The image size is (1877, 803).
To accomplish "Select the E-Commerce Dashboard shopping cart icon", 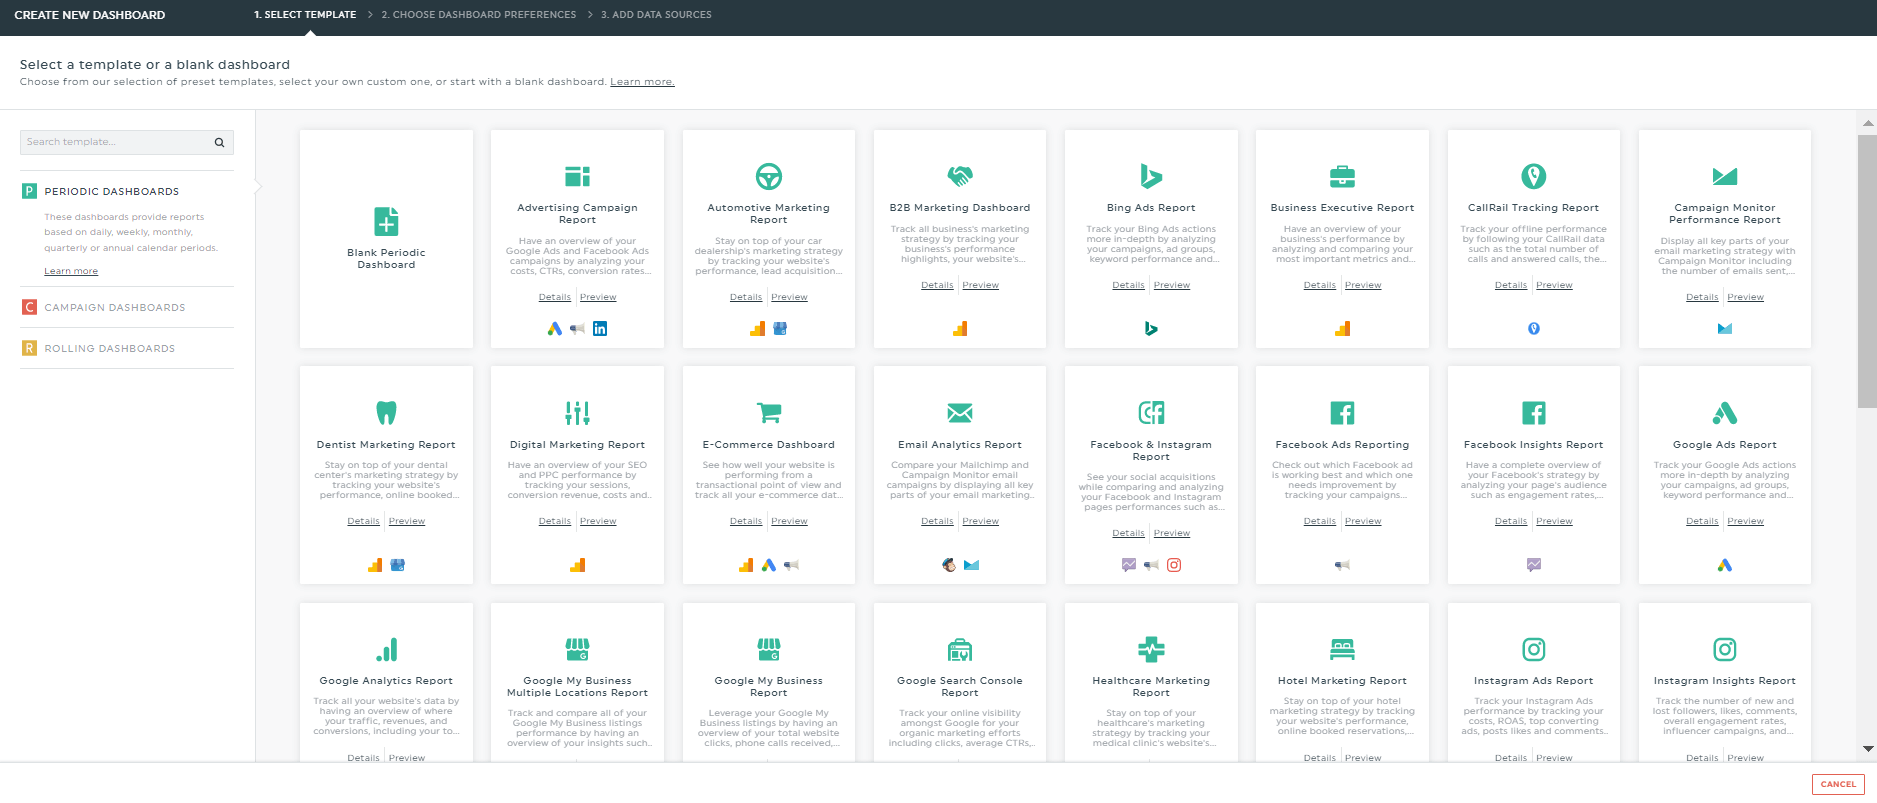I will pos(768,413).
